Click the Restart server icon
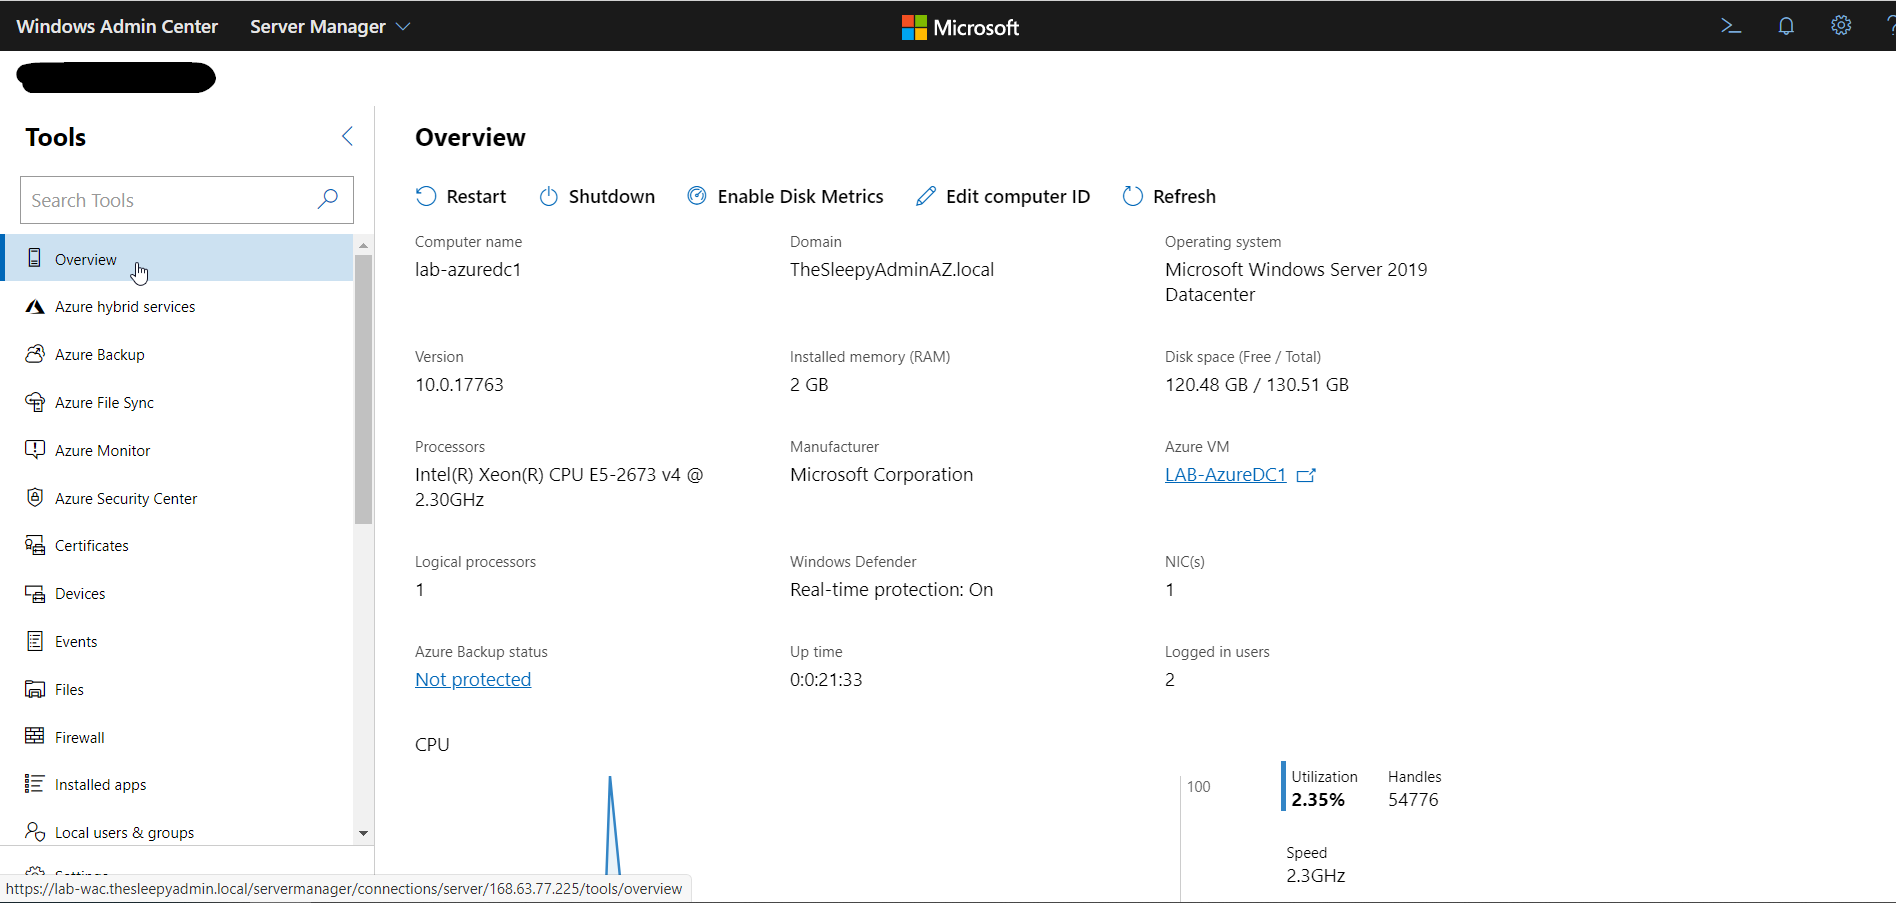Image resolution: width=1896 pixels, height=903 pixels. tap(426, 196)
